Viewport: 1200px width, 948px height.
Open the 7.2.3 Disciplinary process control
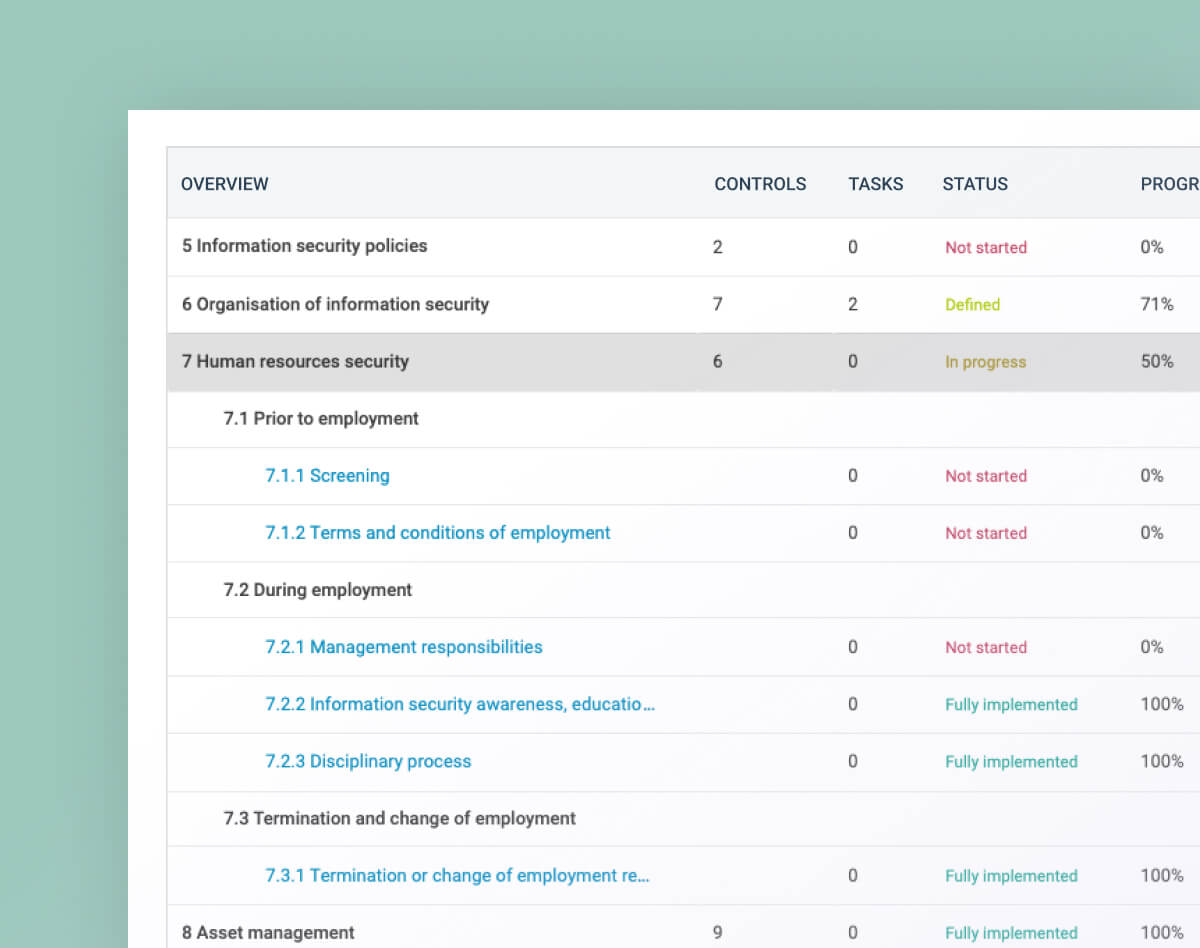pyautogui.click(x=368, y=761)
